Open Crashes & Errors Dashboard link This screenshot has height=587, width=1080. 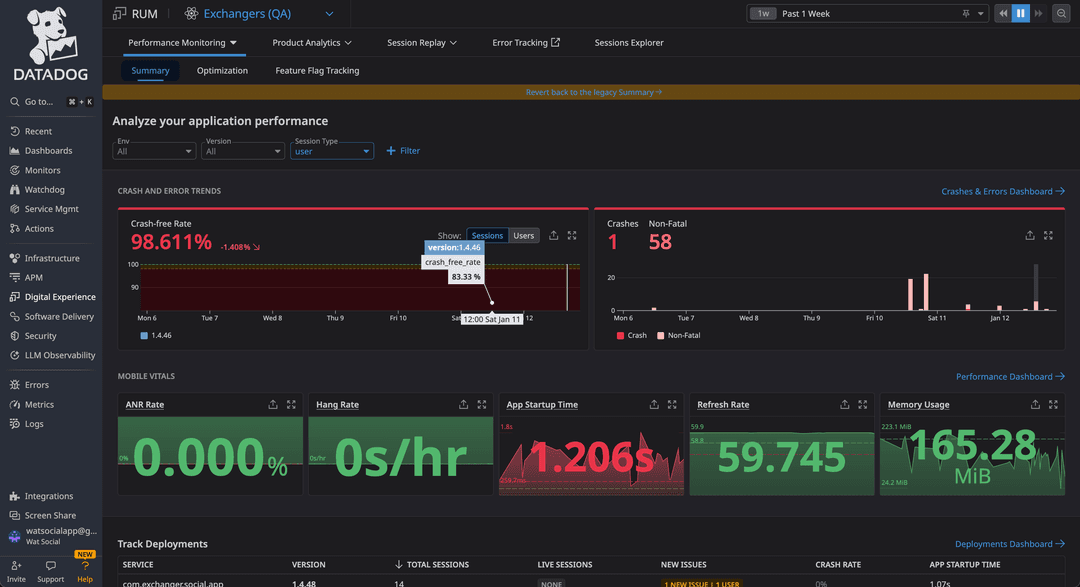tap(1003, 191)
